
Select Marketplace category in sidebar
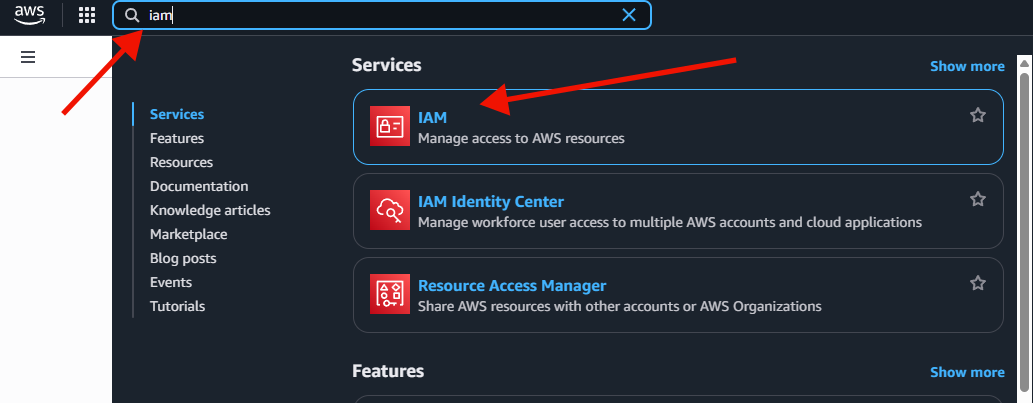click(188, 234)
